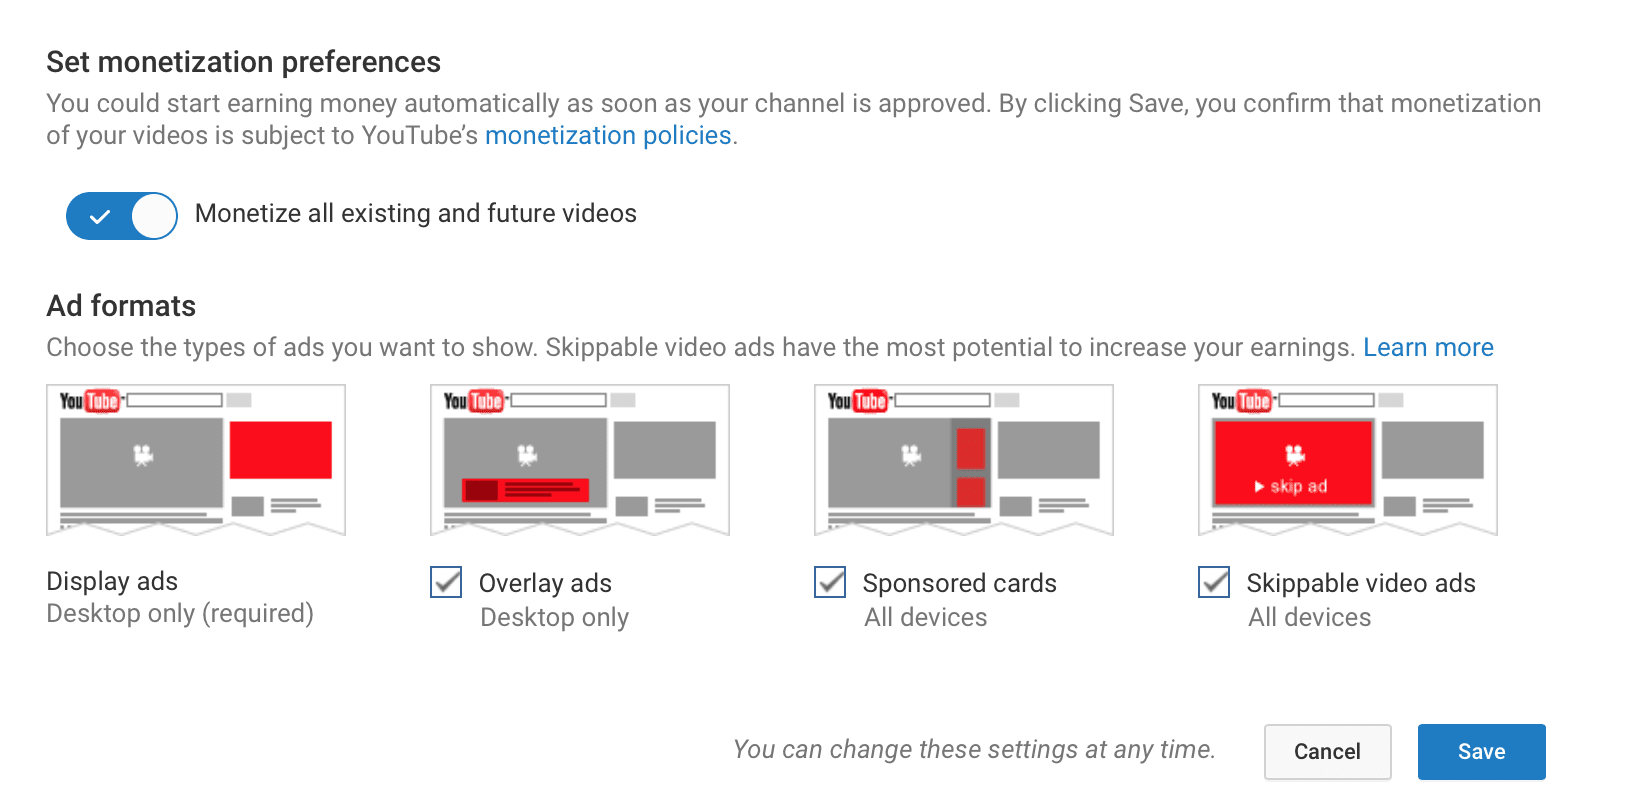Click the red overlay banner in second preview
The width and height of the screenshot is (1632, 810).
coord(525,490)
